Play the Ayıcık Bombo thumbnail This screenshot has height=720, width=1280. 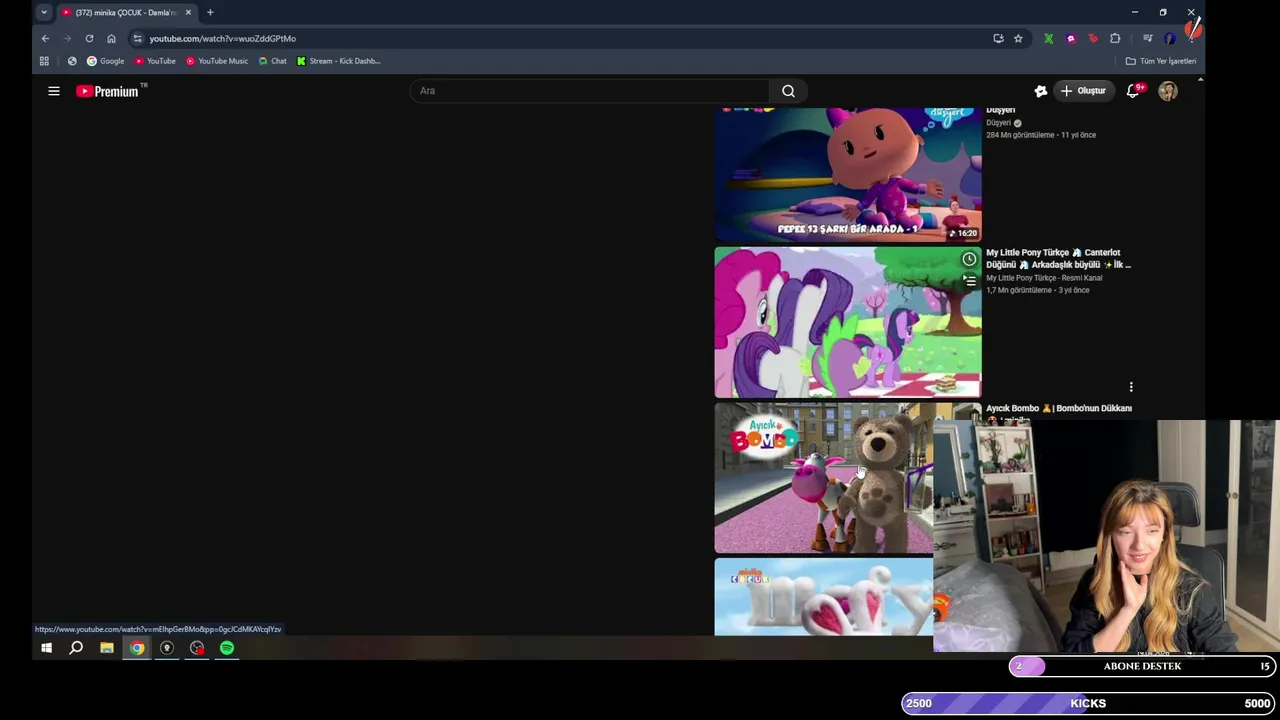click(x=824, y=478)
